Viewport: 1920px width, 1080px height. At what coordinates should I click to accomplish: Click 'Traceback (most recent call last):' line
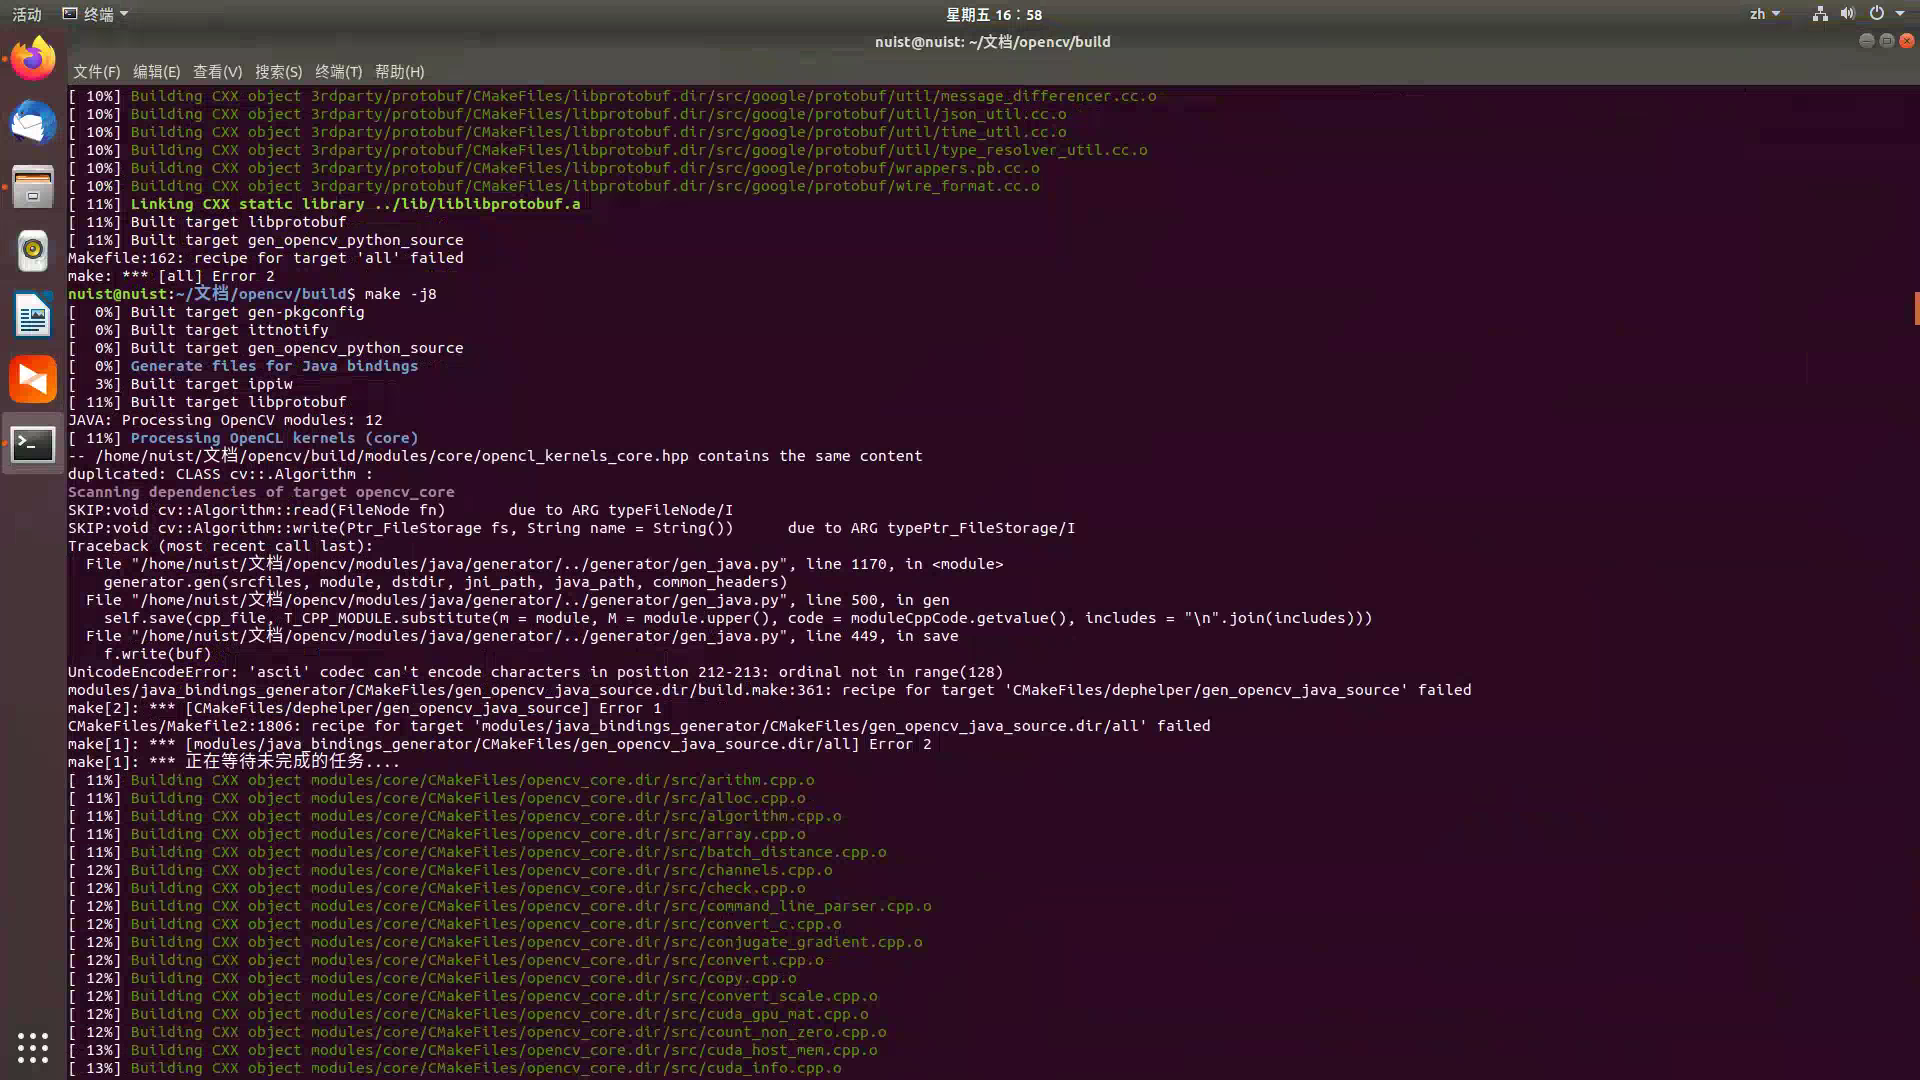[x=220, y=546]
